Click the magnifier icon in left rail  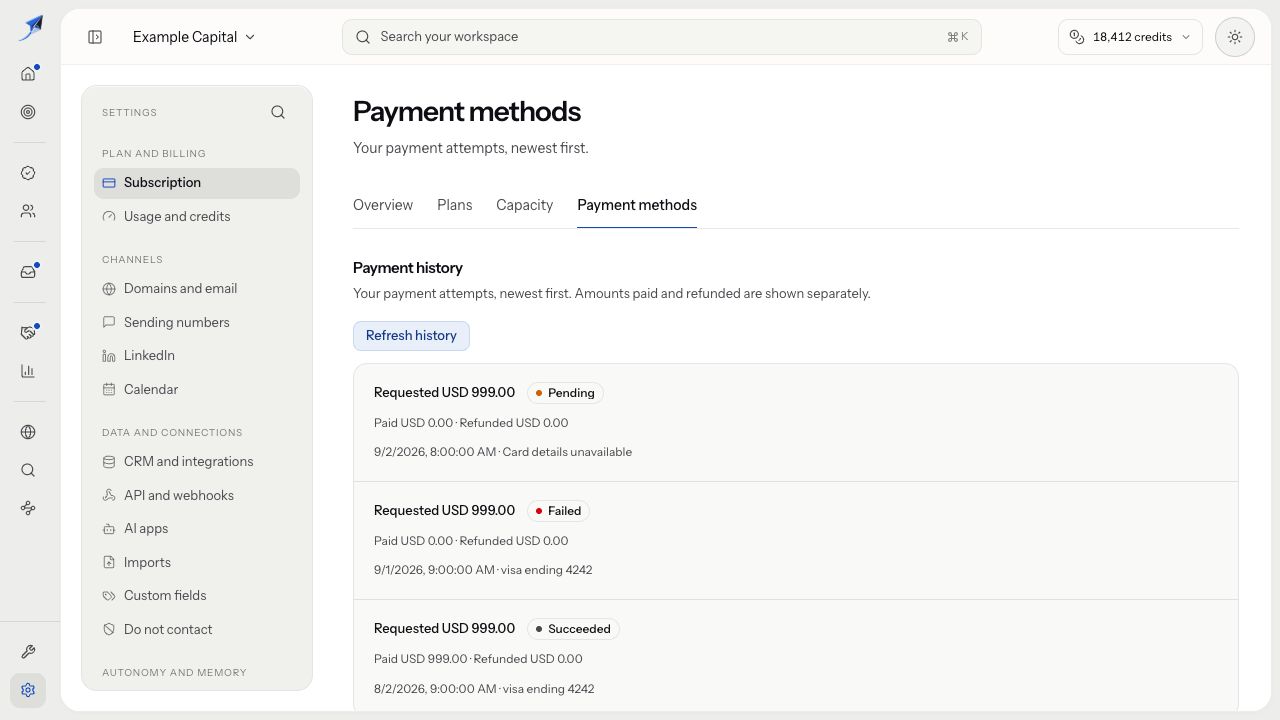click(x=28, y=470)
